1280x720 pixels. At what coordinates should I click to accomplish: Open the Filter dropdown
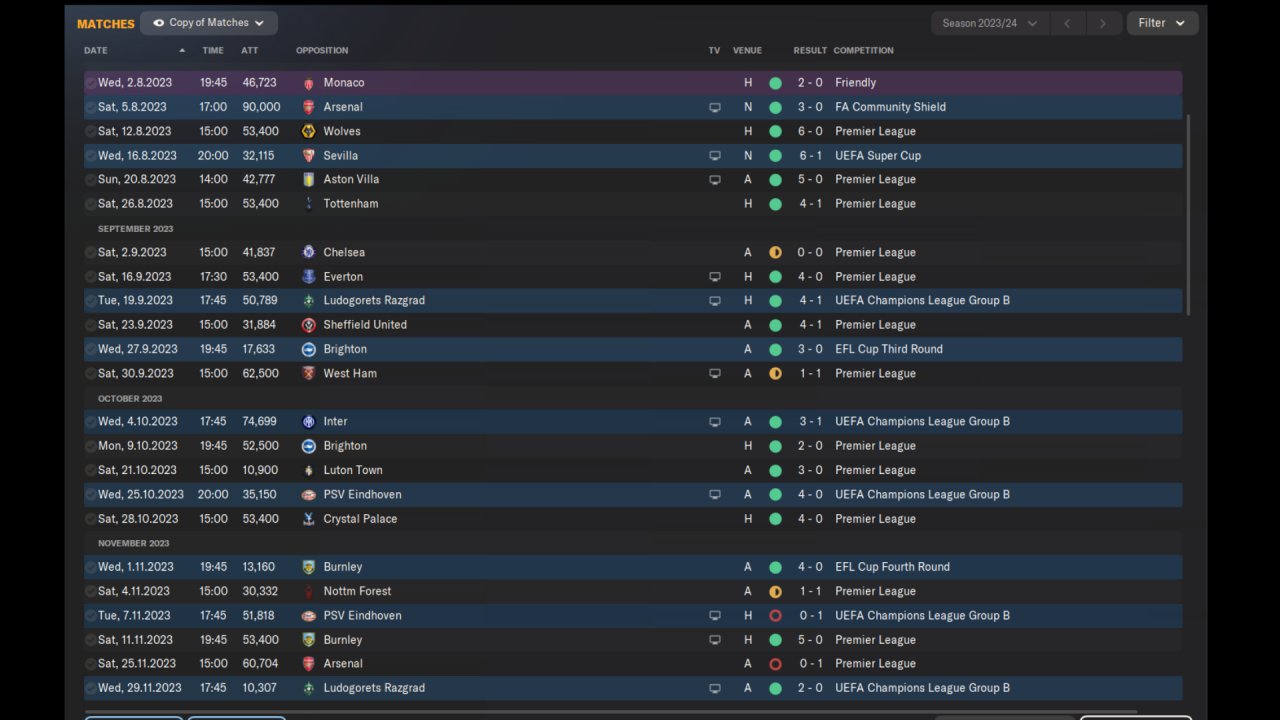1162,23
